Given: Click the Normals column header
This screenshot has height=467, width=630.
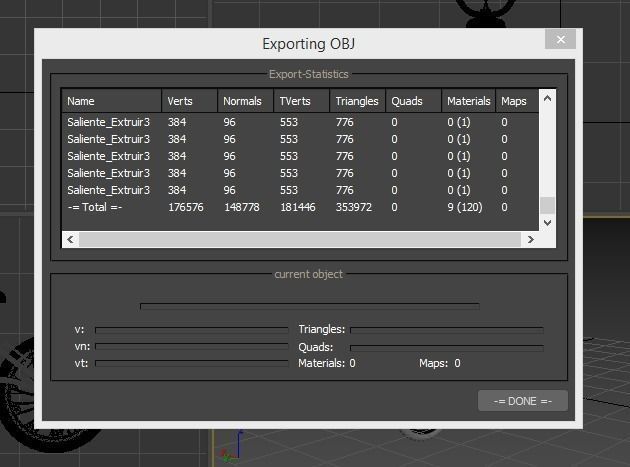Looking at the screenshot, I should 245,101.
